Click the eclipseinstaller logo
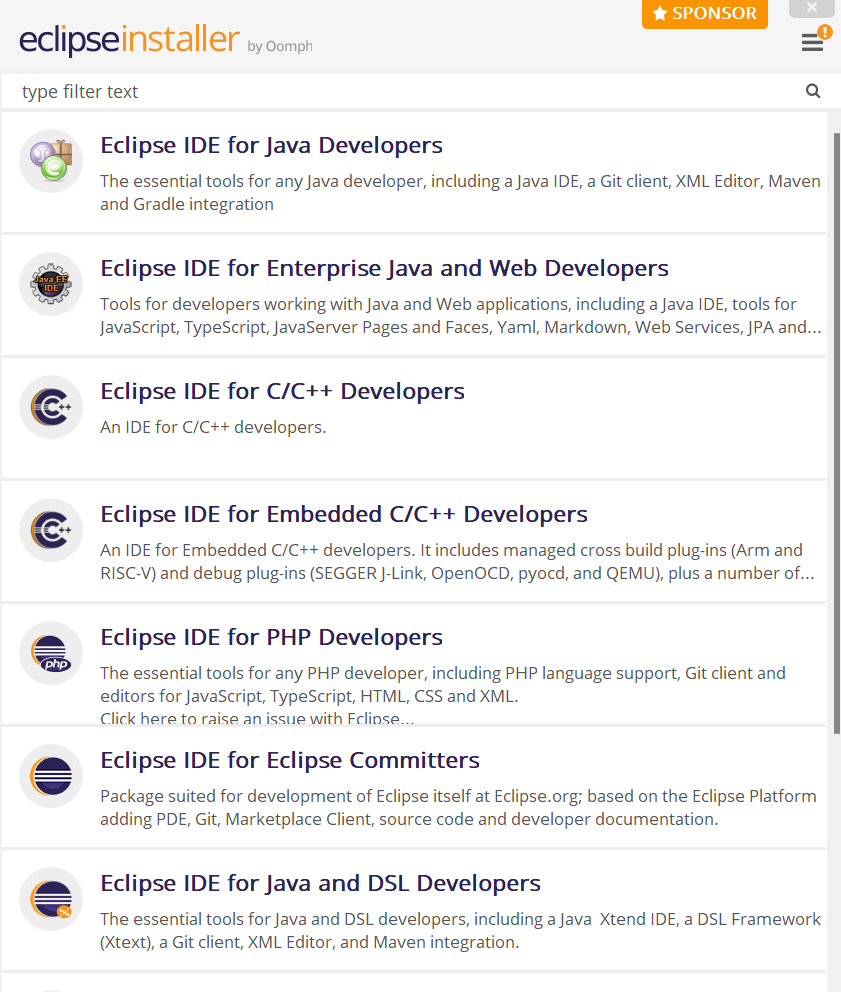This screenshot has height=992, width=841. (130, 39)
